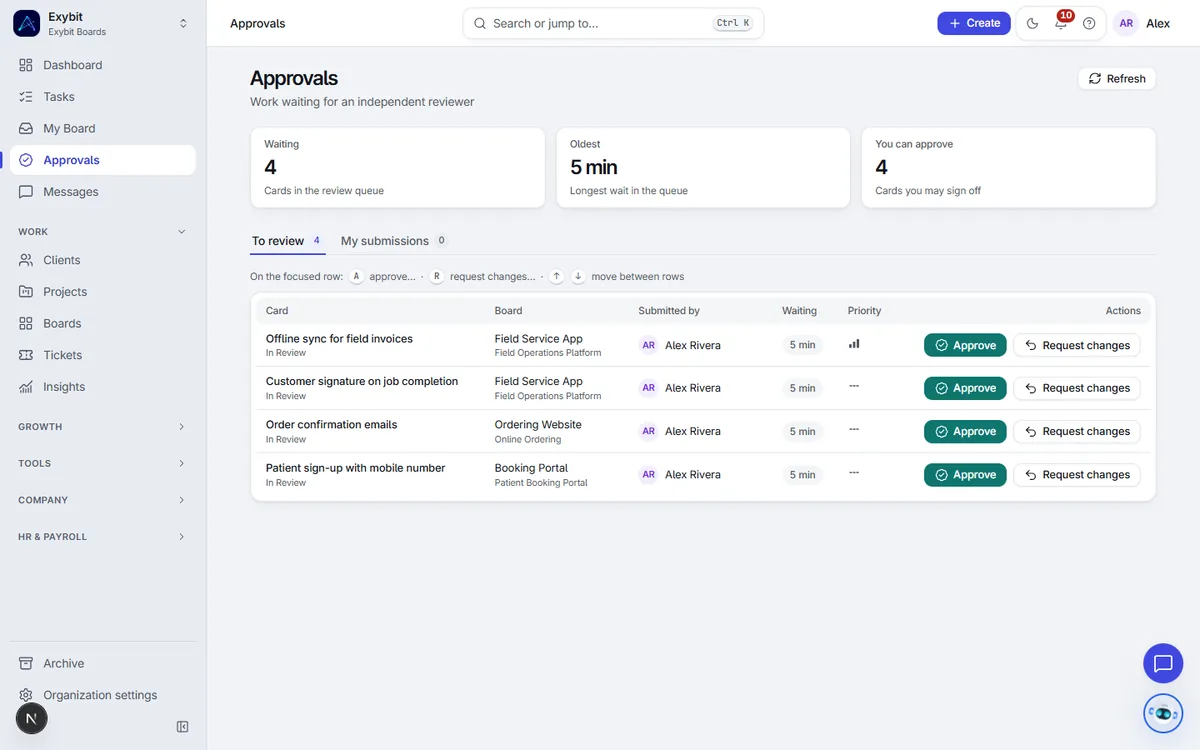Click the priority bars icon for Offline sync
Image resolution: width=1200 pixels, height=750 pixels.
pyautogui.click(x=854, y=344)
